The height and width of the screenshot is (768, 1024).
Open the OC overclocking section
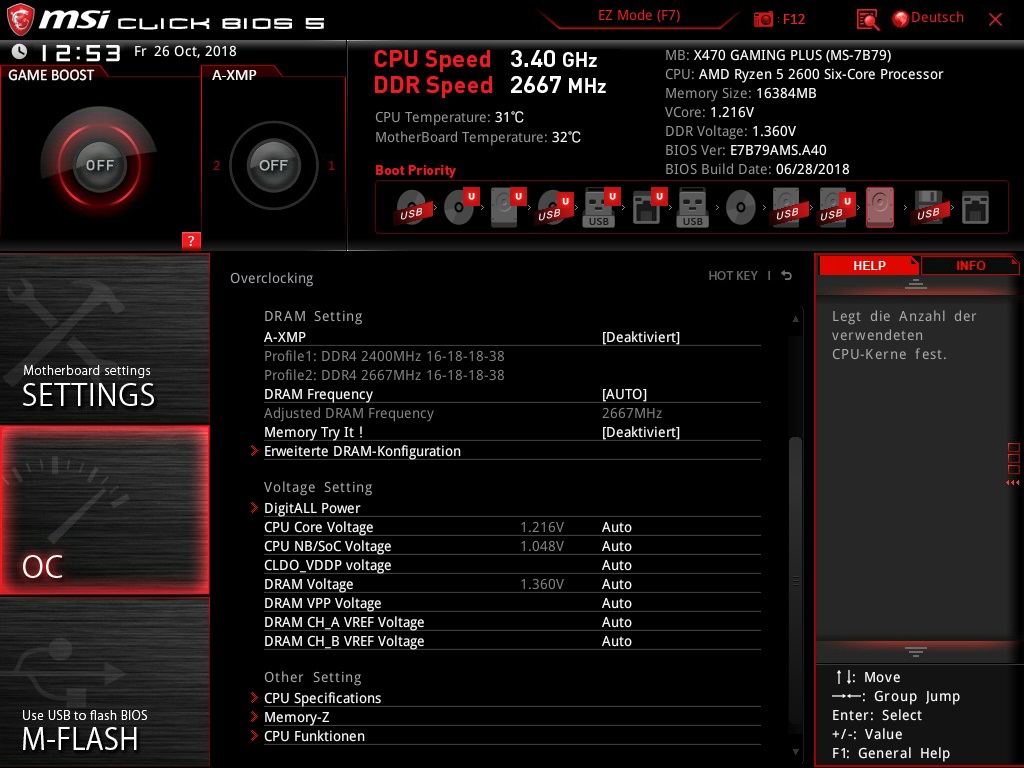click(x=104, y=510)
